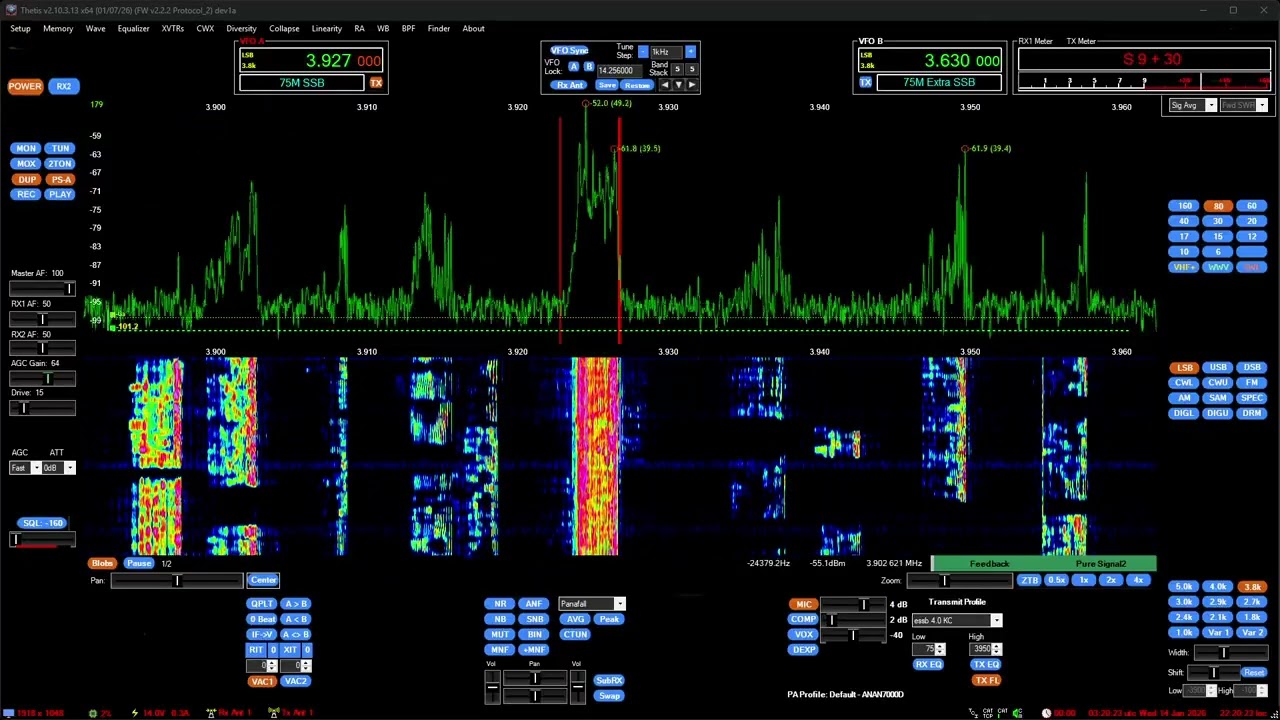The image size is (1280, 720).
Task: Open the ATT 0dB dropdown
Action: [x=57, y=468]
